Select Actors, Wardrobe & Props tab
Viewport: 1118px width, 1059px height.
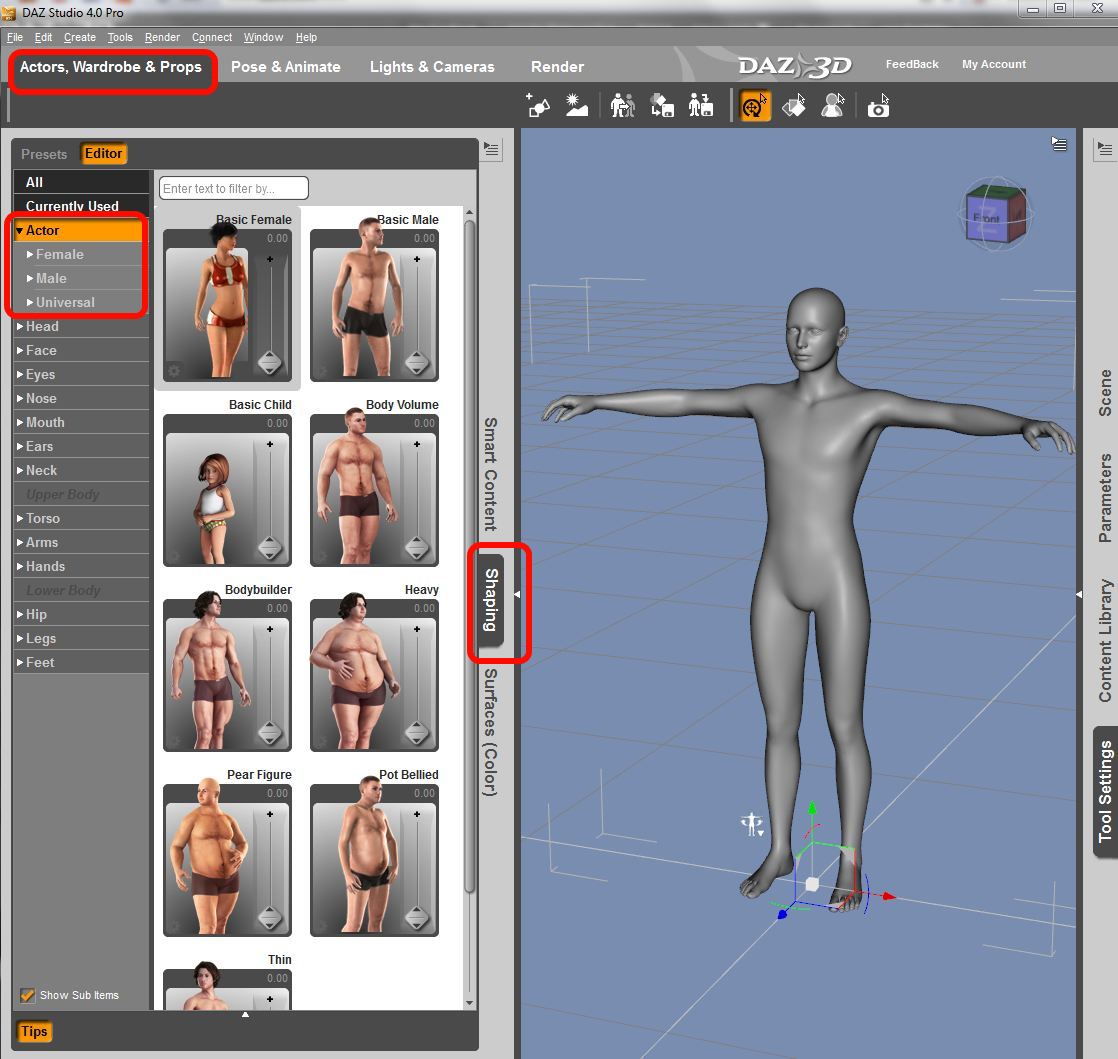tap(111, 67)
